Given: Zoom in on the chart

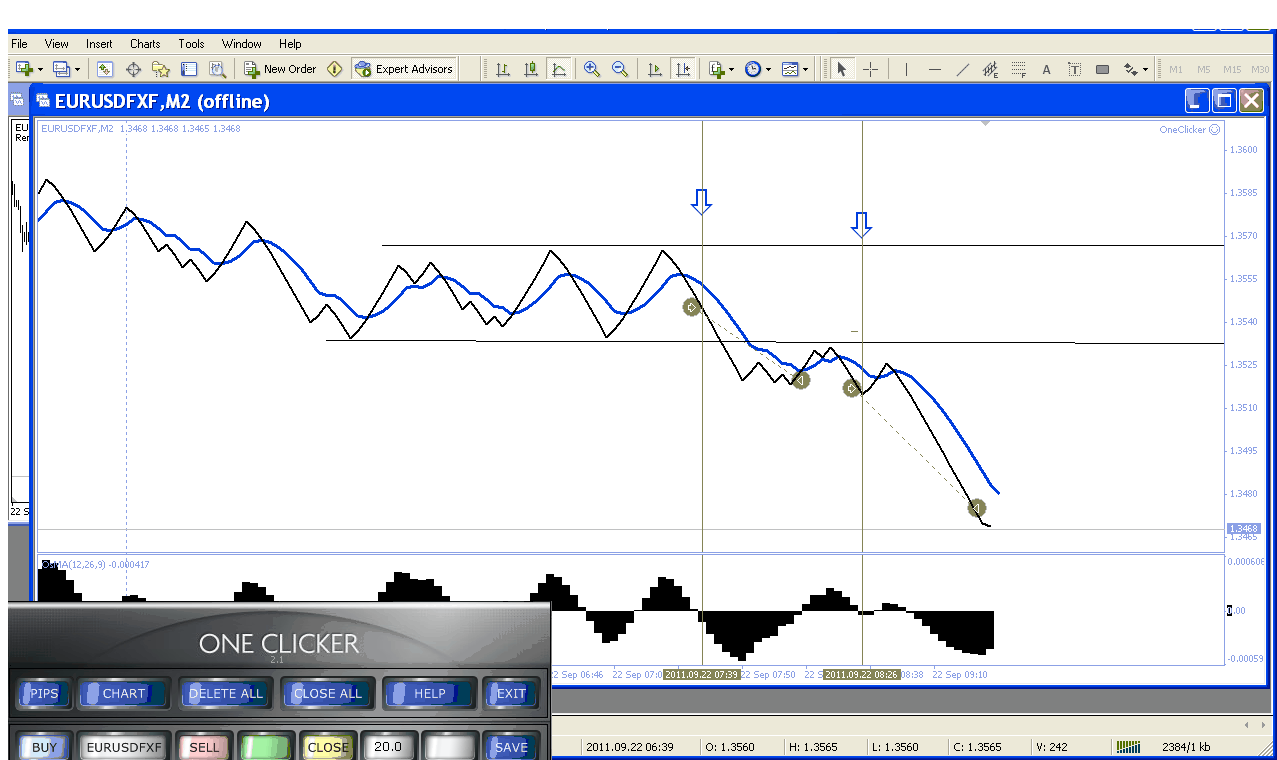Looking at the screenshot, I should coord(592,69).
